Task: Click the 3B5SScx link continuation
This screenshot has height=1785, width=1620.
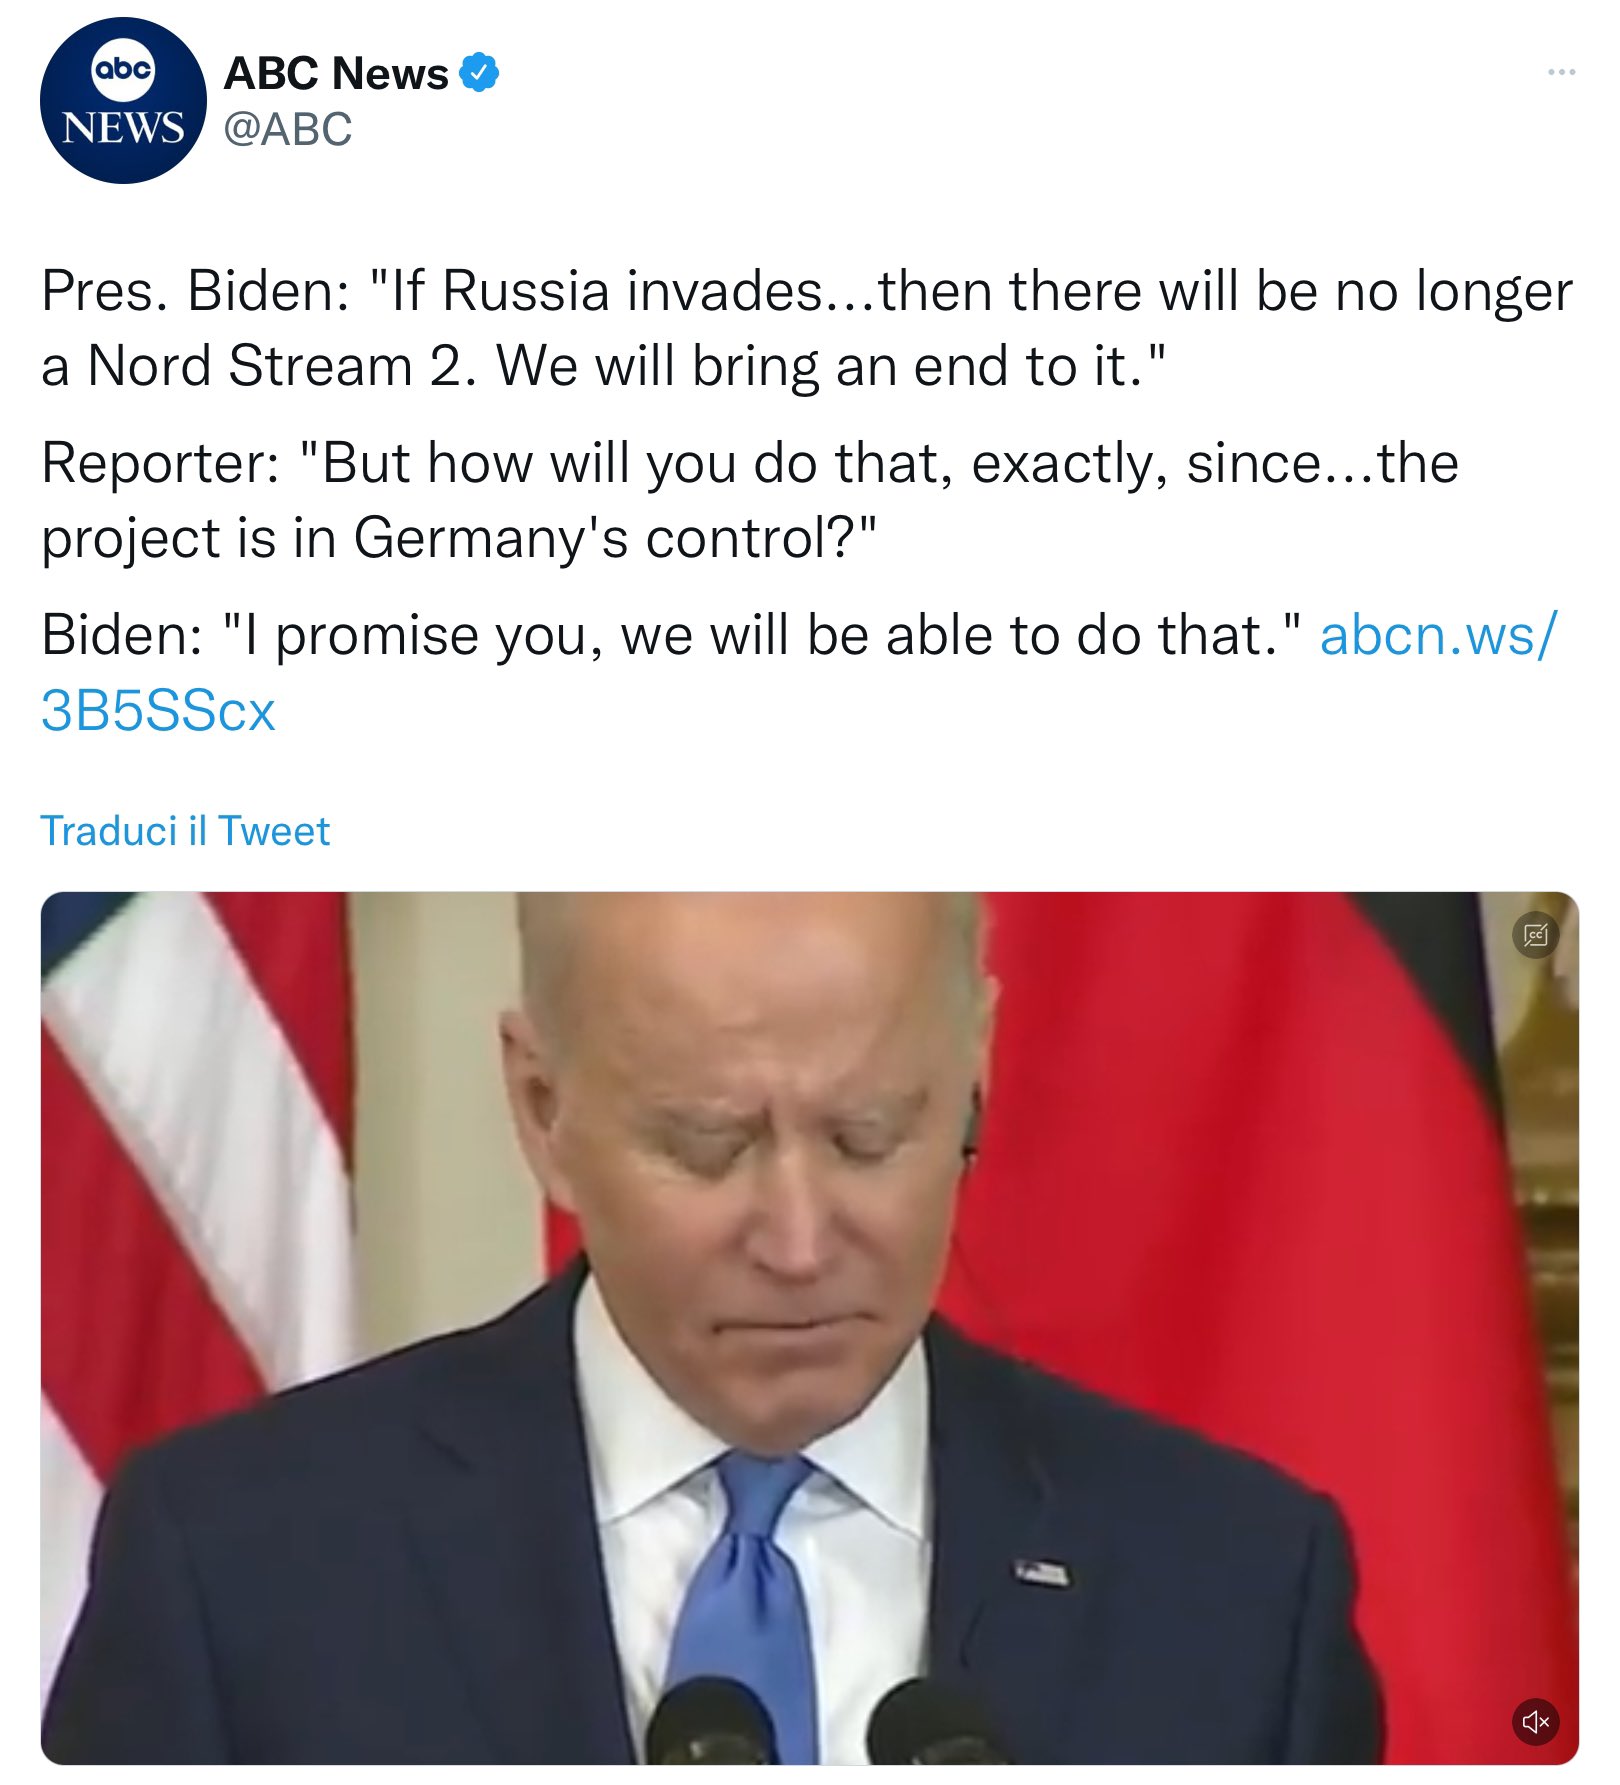Action: pyautogui.click(x=158, y=711)
